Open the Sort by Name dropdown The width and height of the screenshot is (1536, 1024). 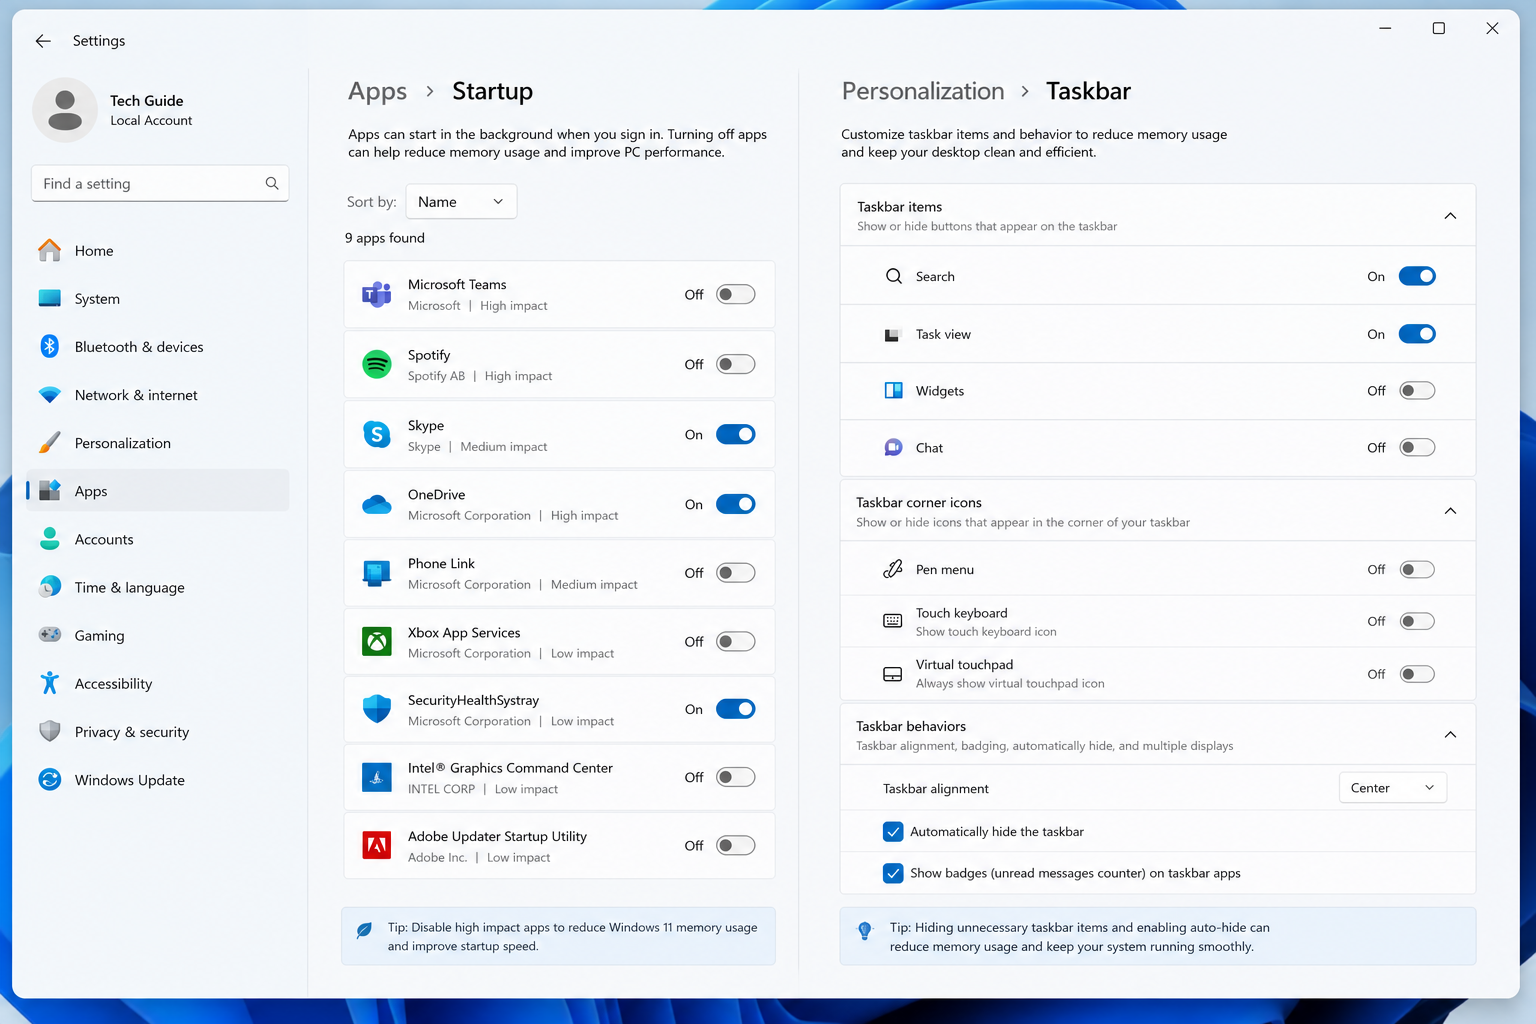pyautogui.click(x=461, y=201)
